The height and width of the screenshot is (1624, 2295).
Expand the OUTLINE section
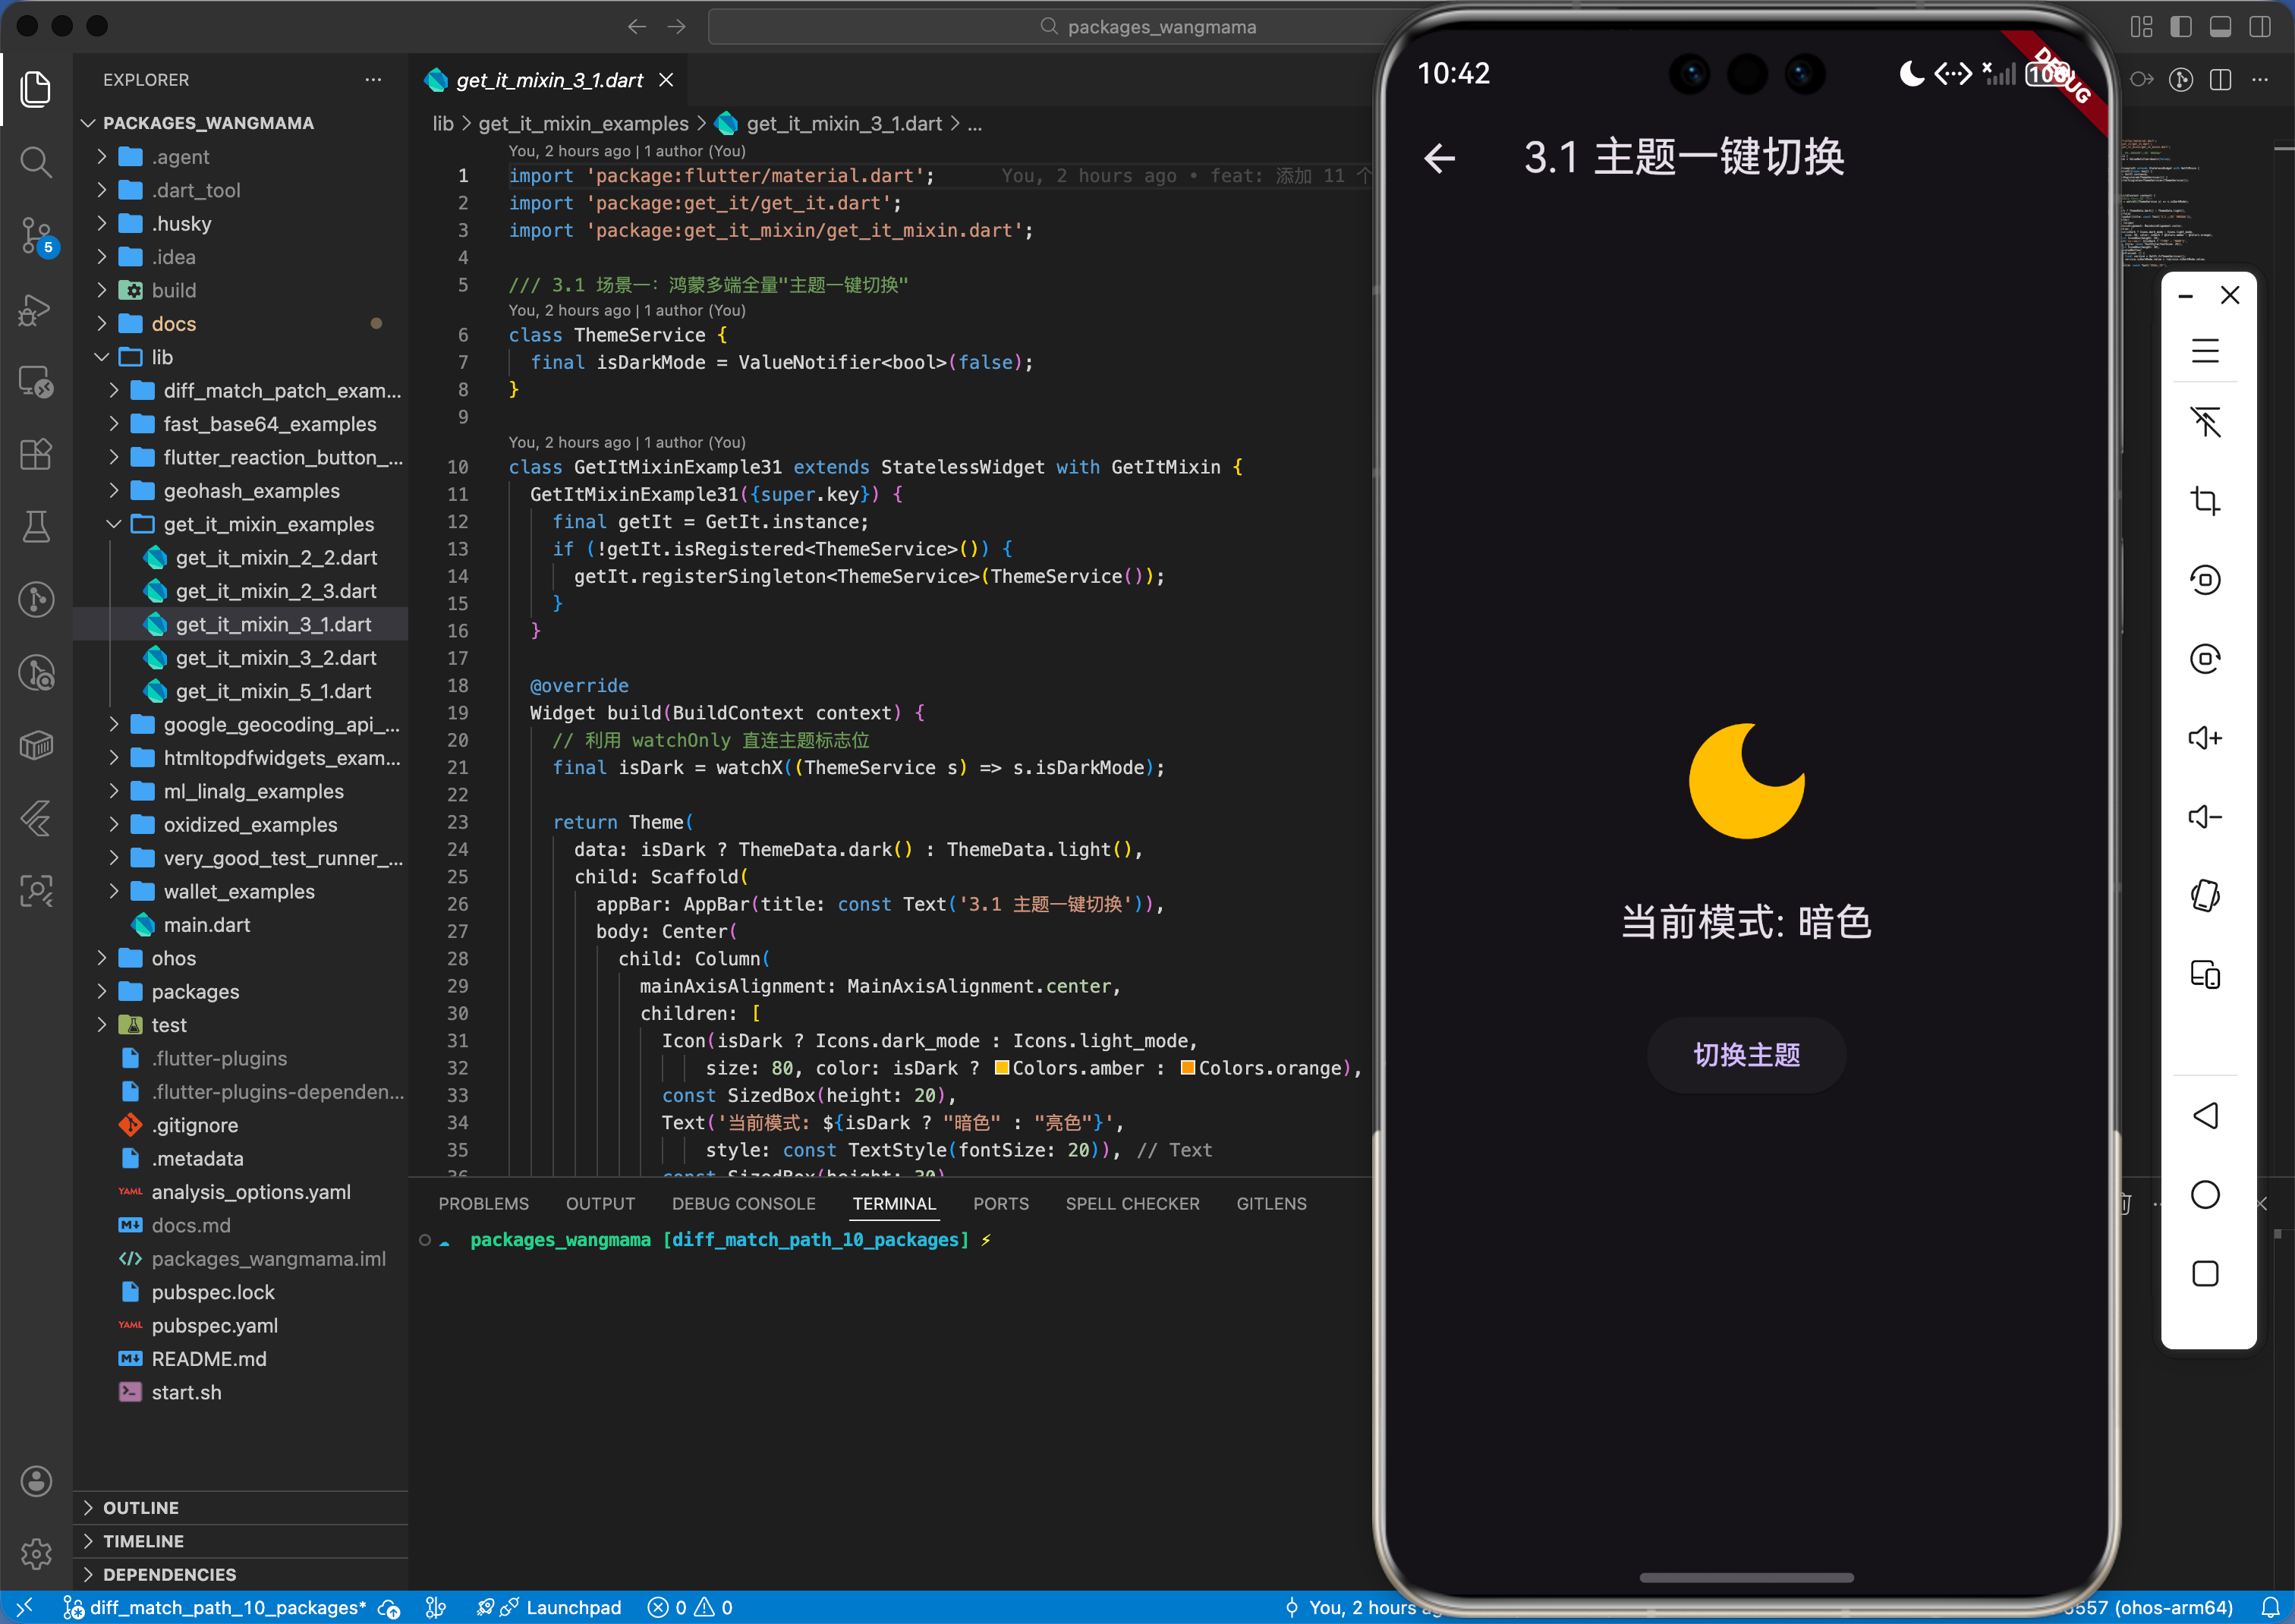coord(141,1507)
